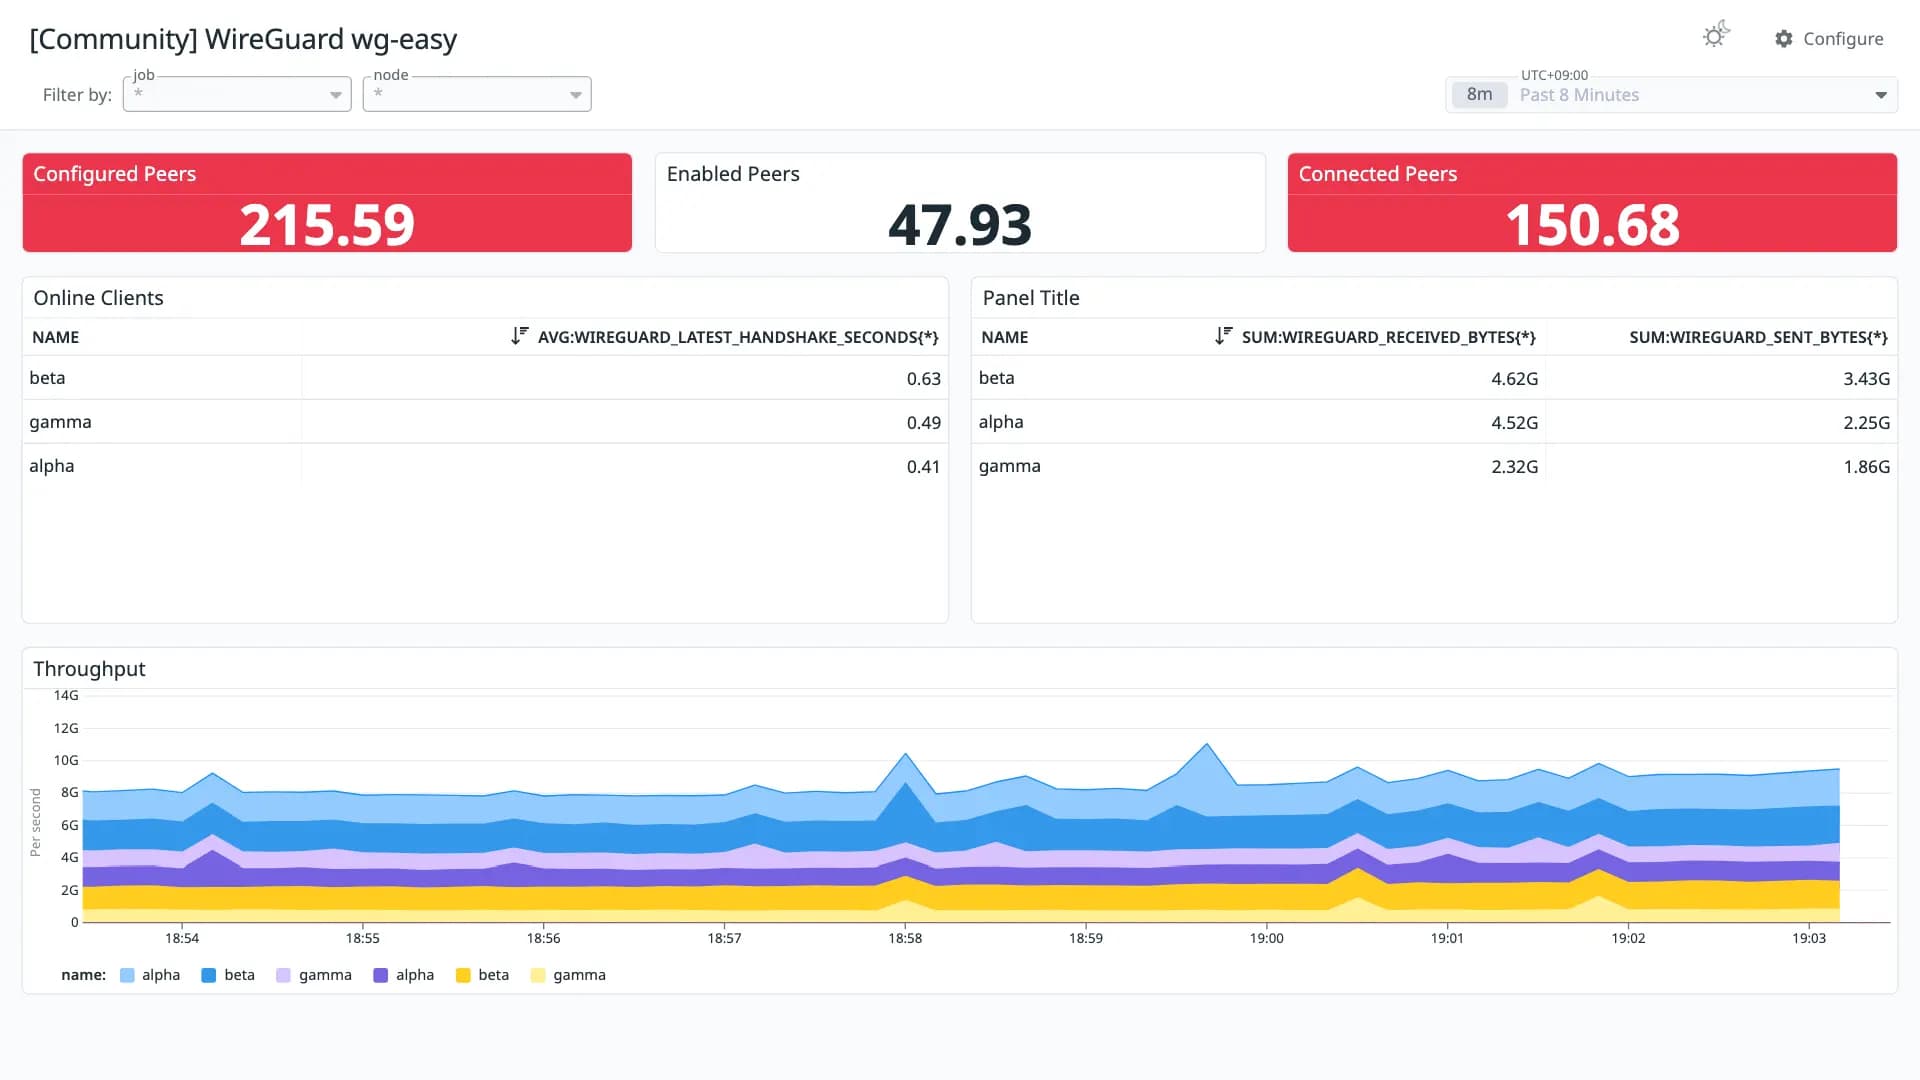Open the Connected Peers widget
The width and height of the screenshot is (1920, 1080).
(1592, 202)
